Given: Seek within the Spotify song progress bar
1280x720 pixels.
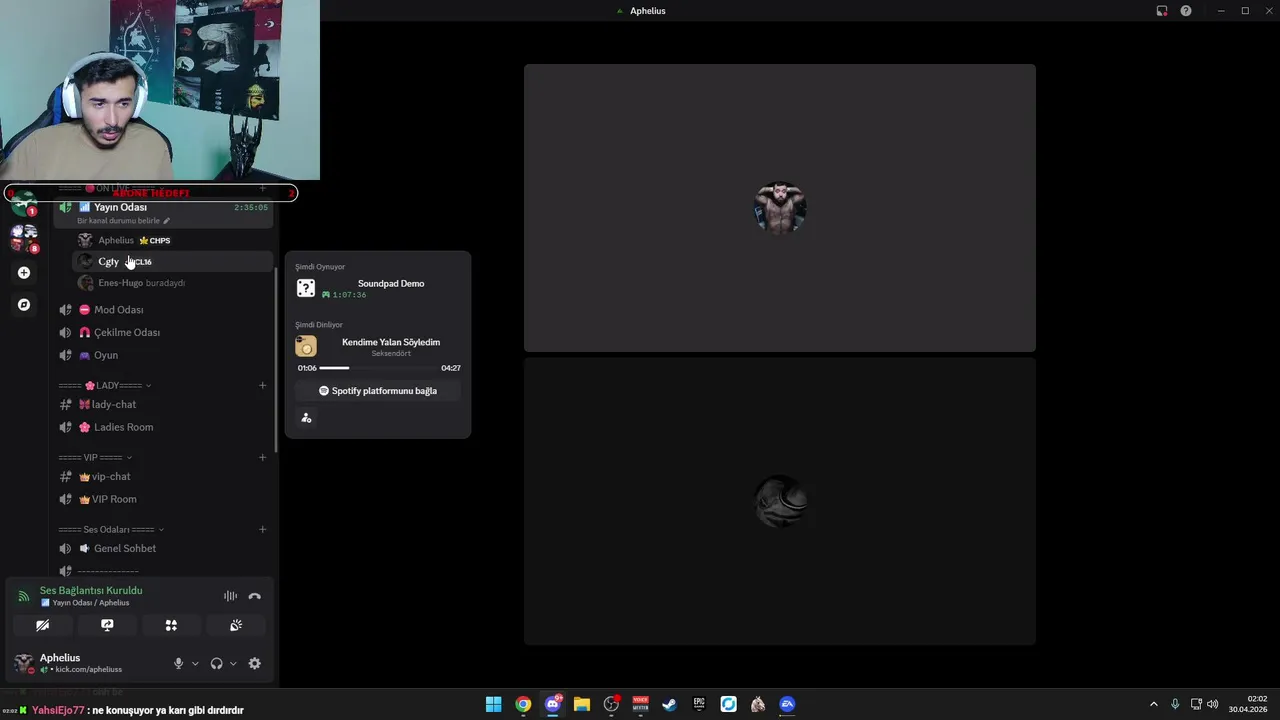Looking at the screenshot, I should point(378,368).
